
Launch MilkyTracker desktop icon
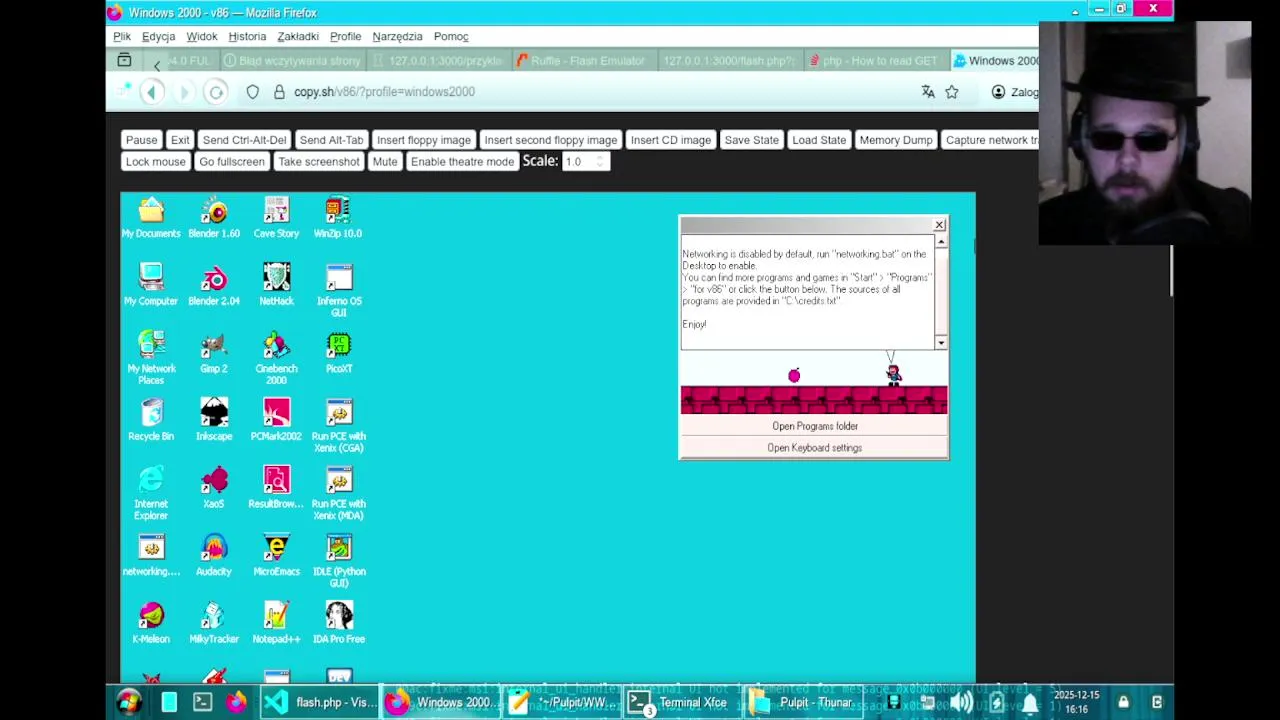(x=214, y=622)
